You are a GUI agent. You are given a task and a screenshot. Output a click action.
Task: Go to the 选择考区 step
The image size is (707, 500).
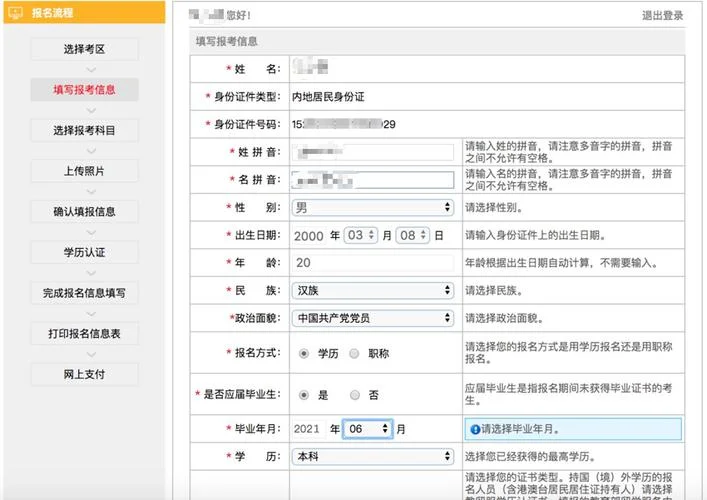point(84,49)
